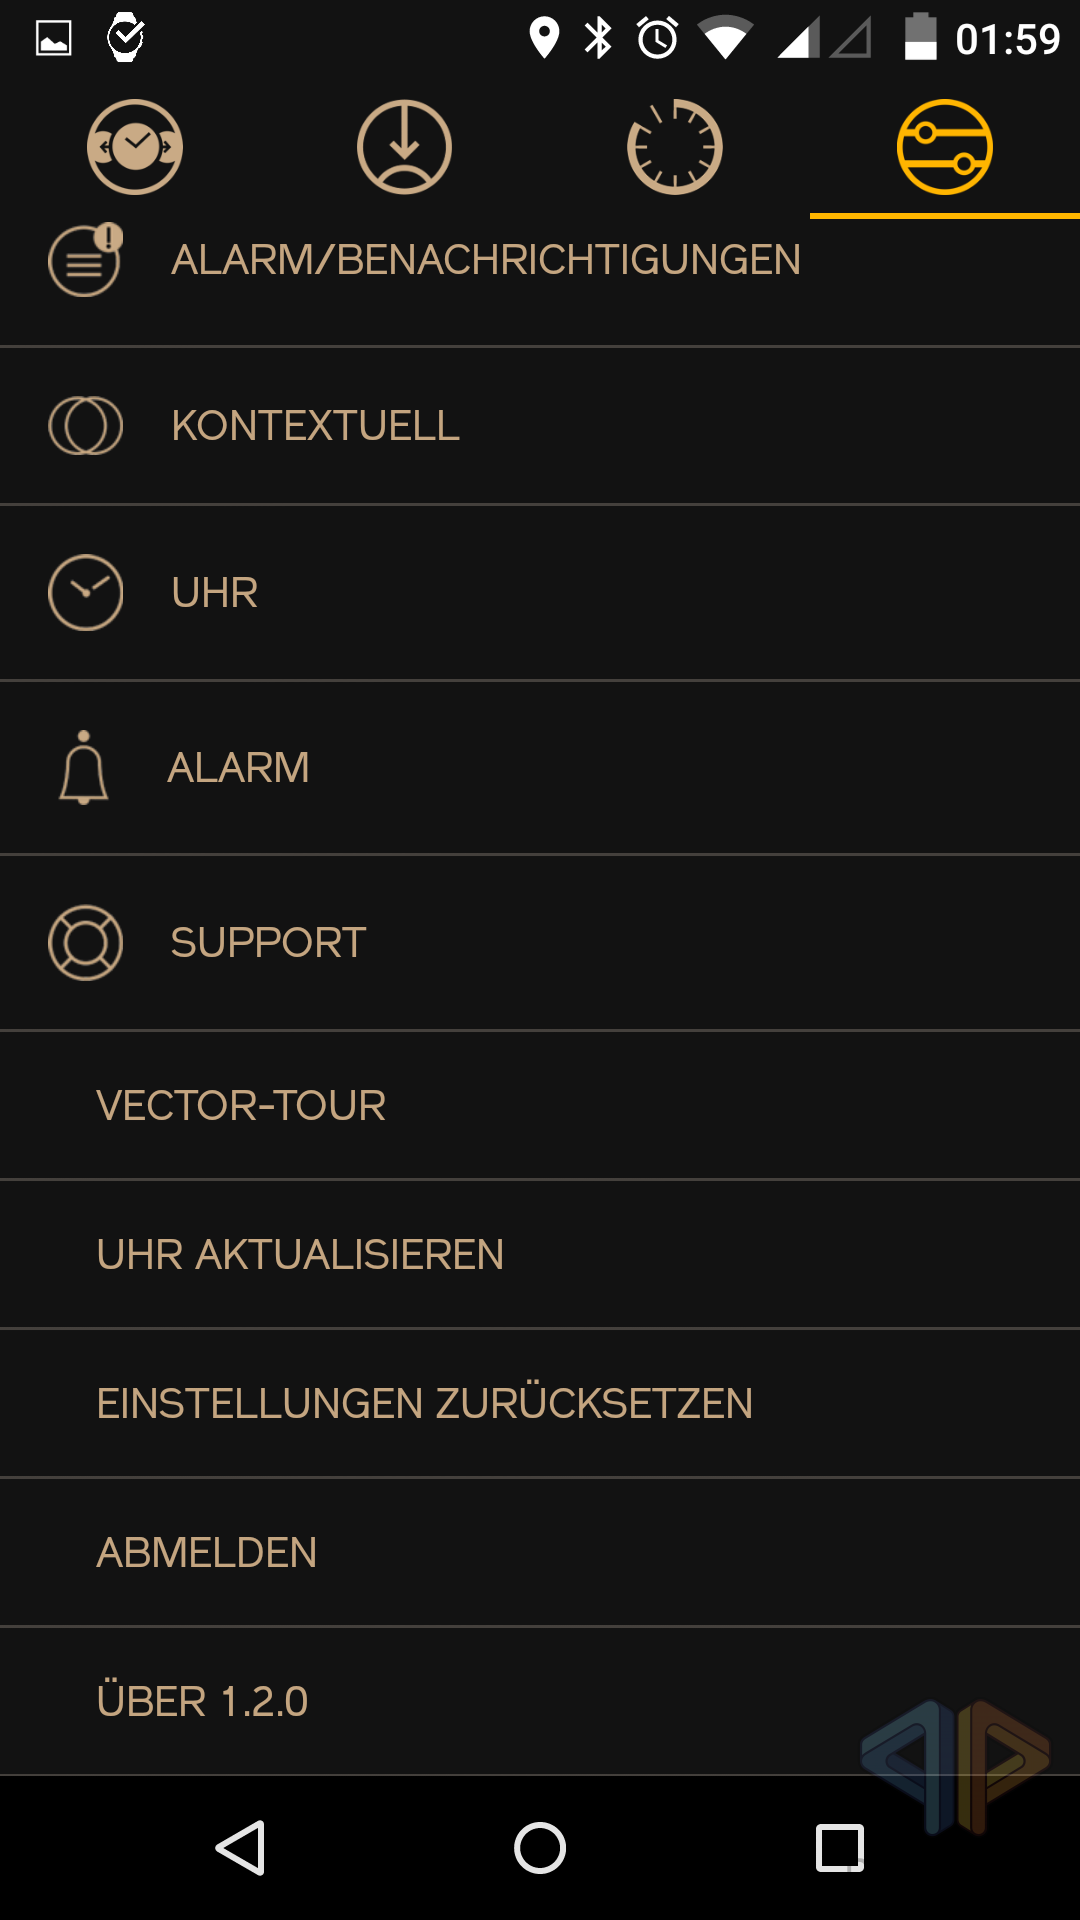Open the KONTEXTUELL menu entry
1080x1920 pixels.
(x=315, y=426)
